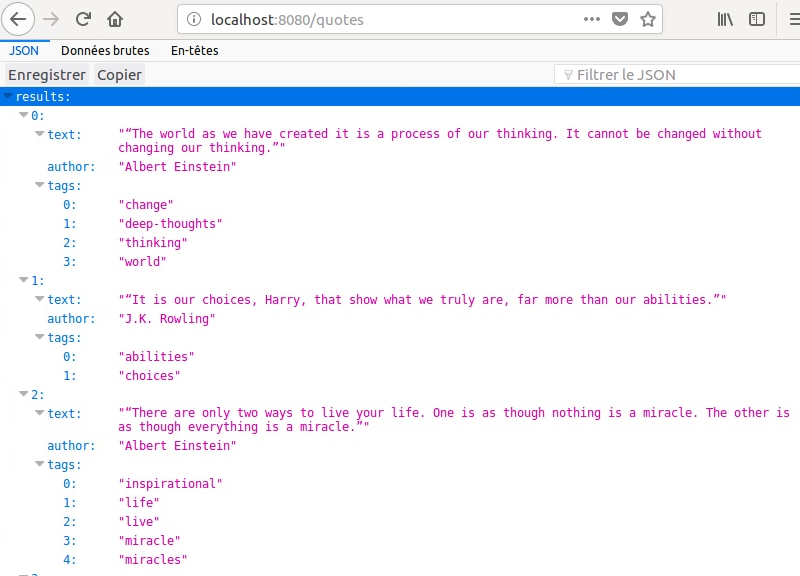The image size is (800, 576).
Task: Select the "miracles" tag value
Action: 153,560
